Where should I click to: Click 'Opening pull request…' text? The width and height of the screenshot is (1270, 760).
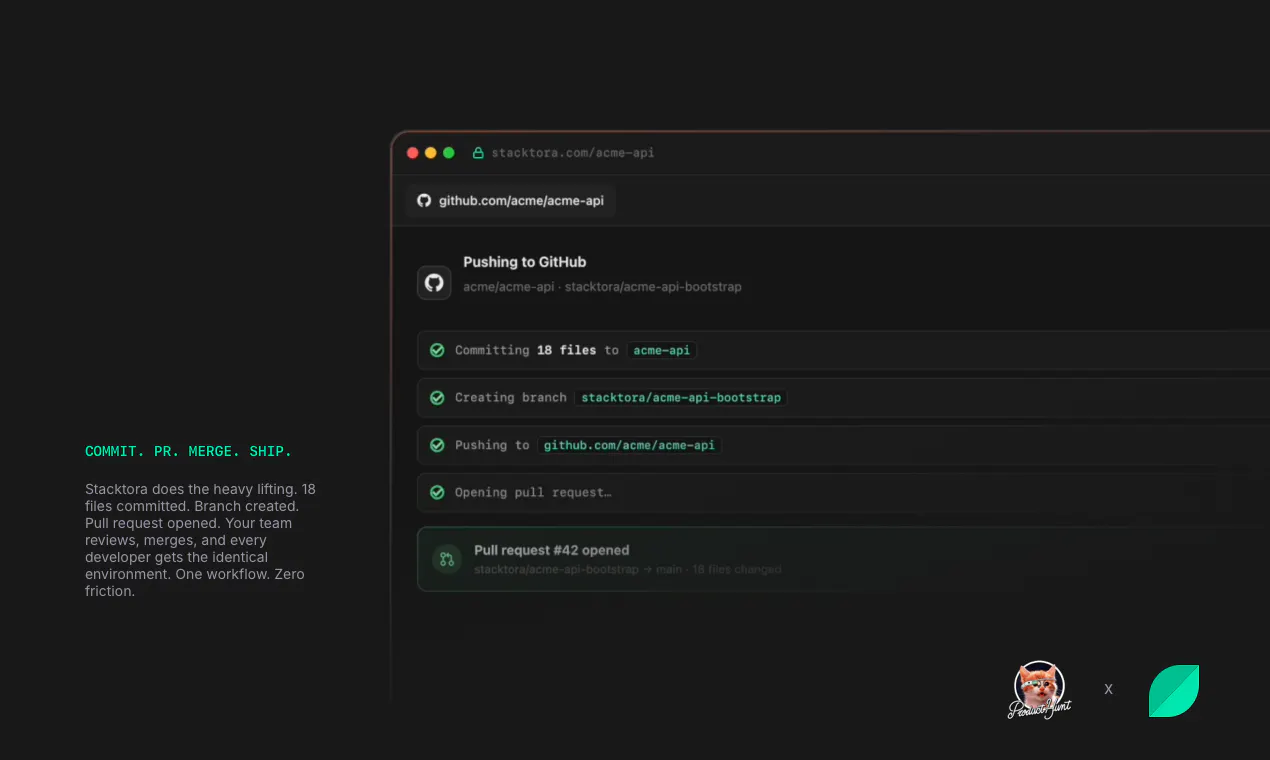point(533,493)
